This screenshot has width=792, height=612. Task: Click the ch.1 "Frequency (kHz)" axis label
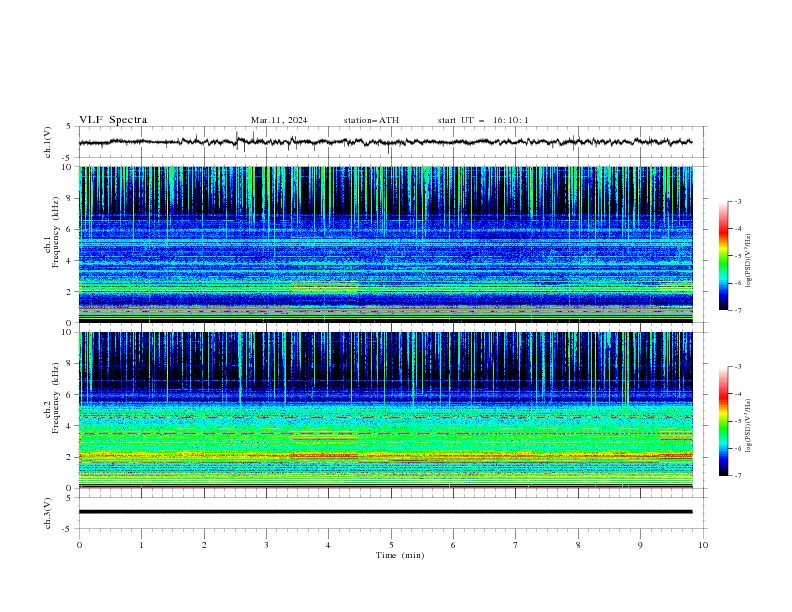coord(56,232)
